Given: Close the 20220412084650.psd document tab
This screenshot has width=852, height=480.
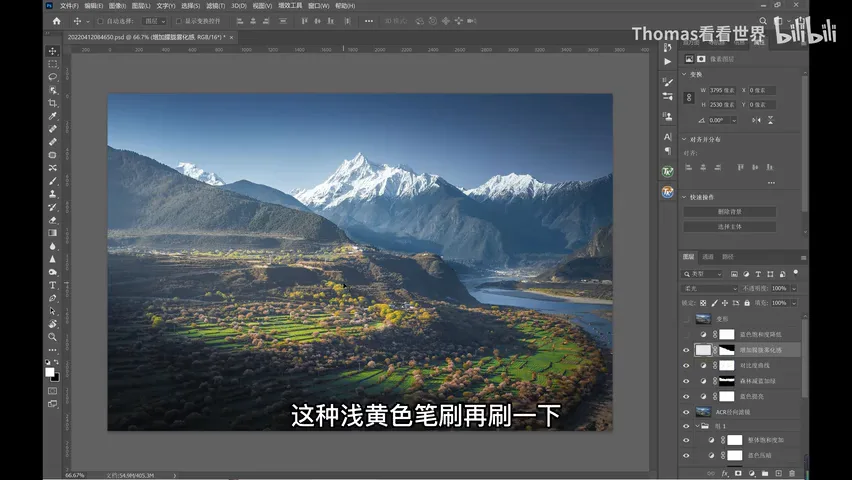Looking at the screenshot, I should coord(231,38).
